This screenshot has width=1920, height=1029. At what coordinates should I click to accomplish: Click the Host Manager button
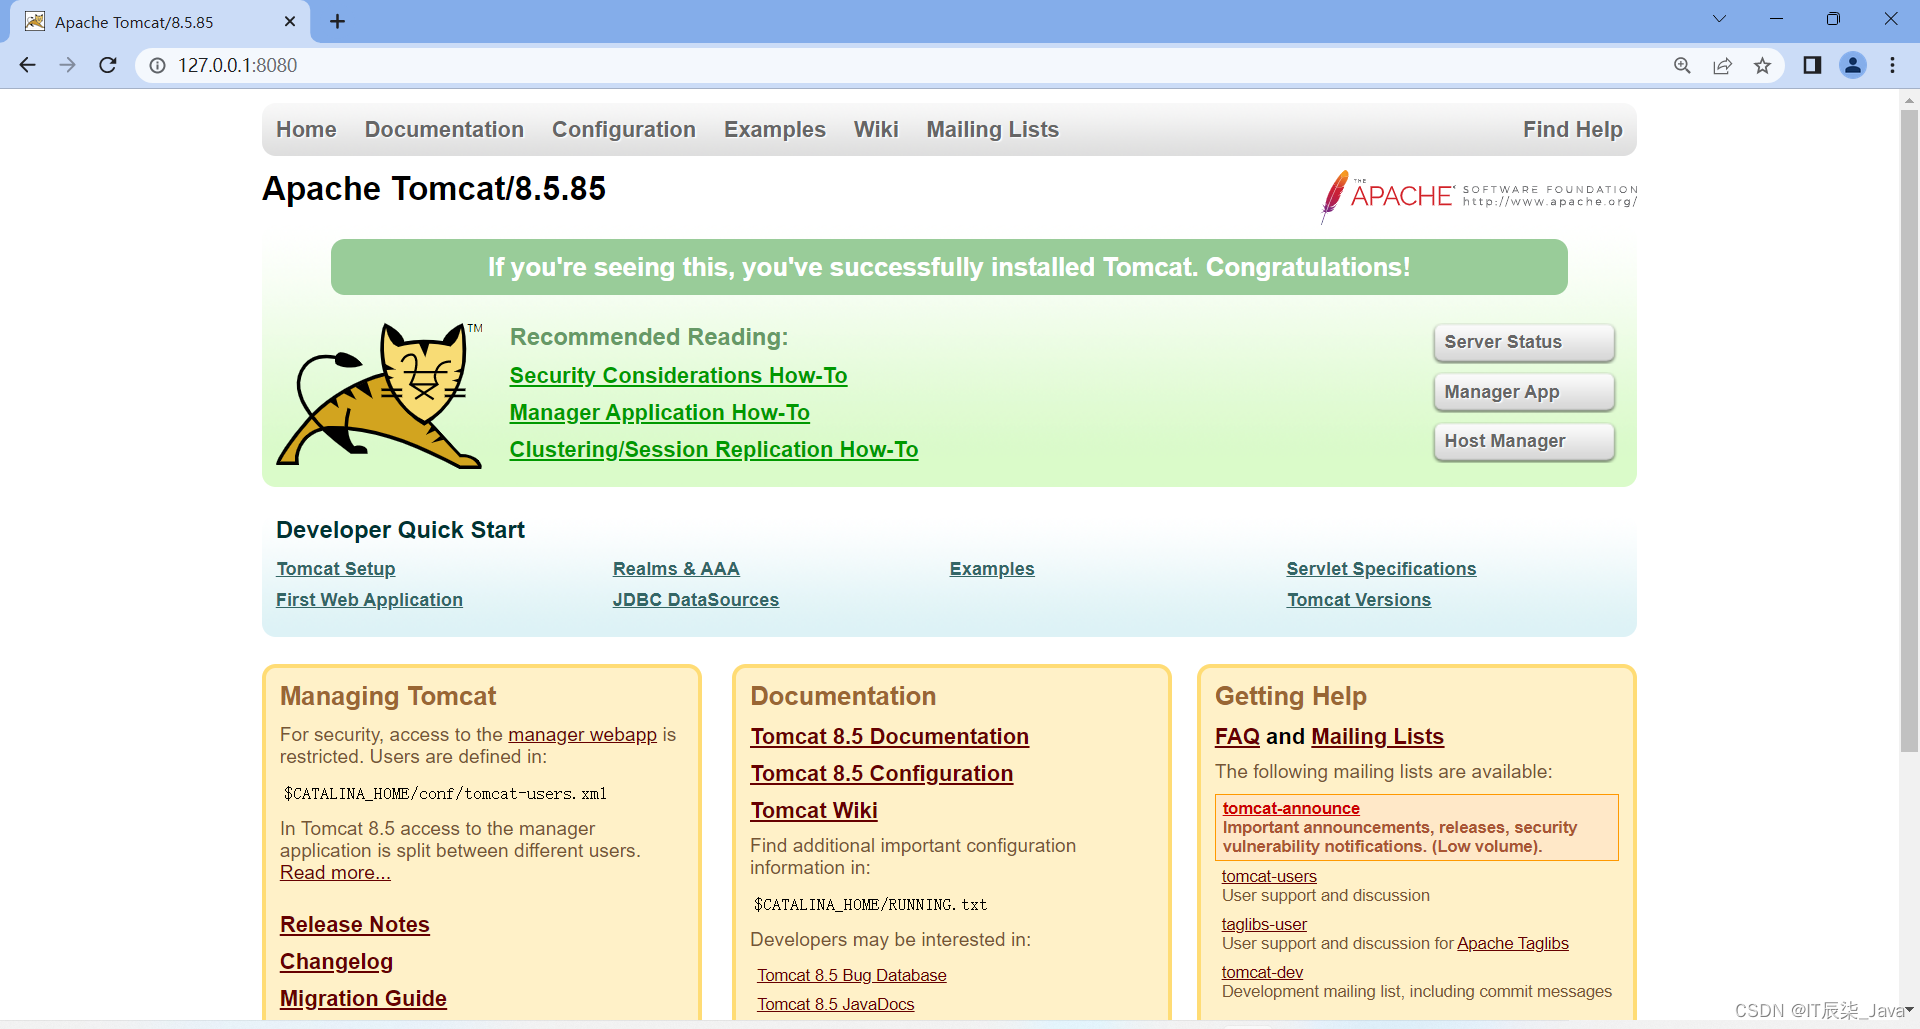point(1524,441)
